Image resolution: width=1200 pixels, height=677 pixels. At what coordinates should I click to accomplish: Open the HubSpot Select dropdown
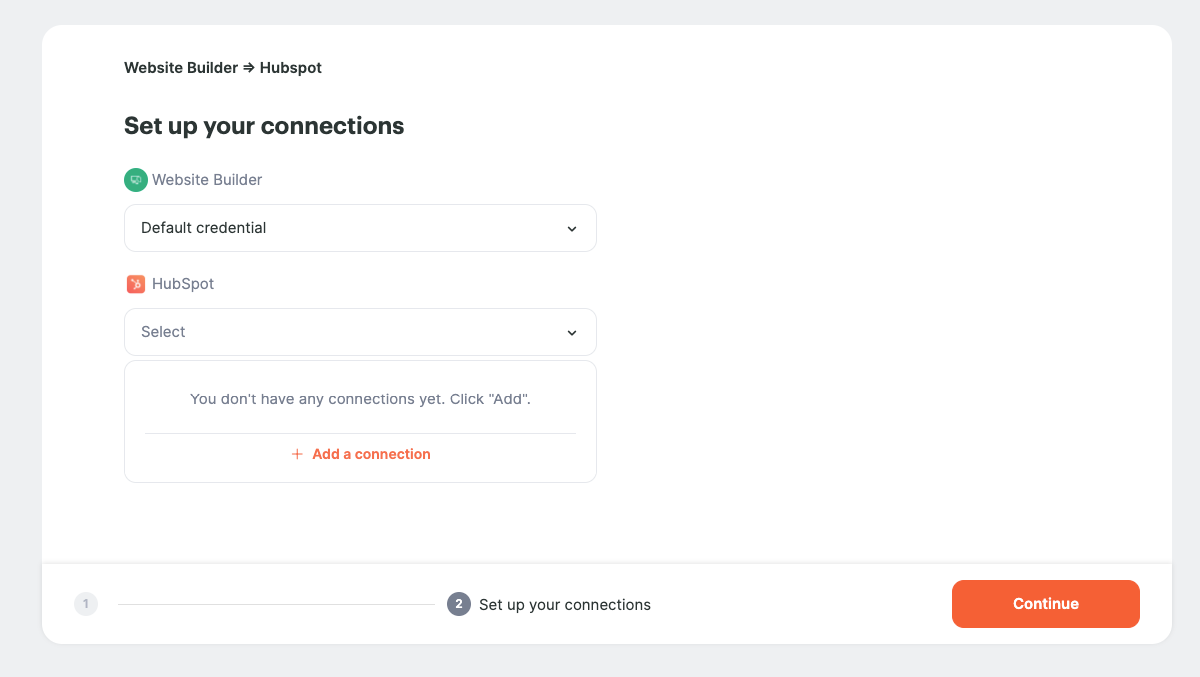(x=360, y=332)
